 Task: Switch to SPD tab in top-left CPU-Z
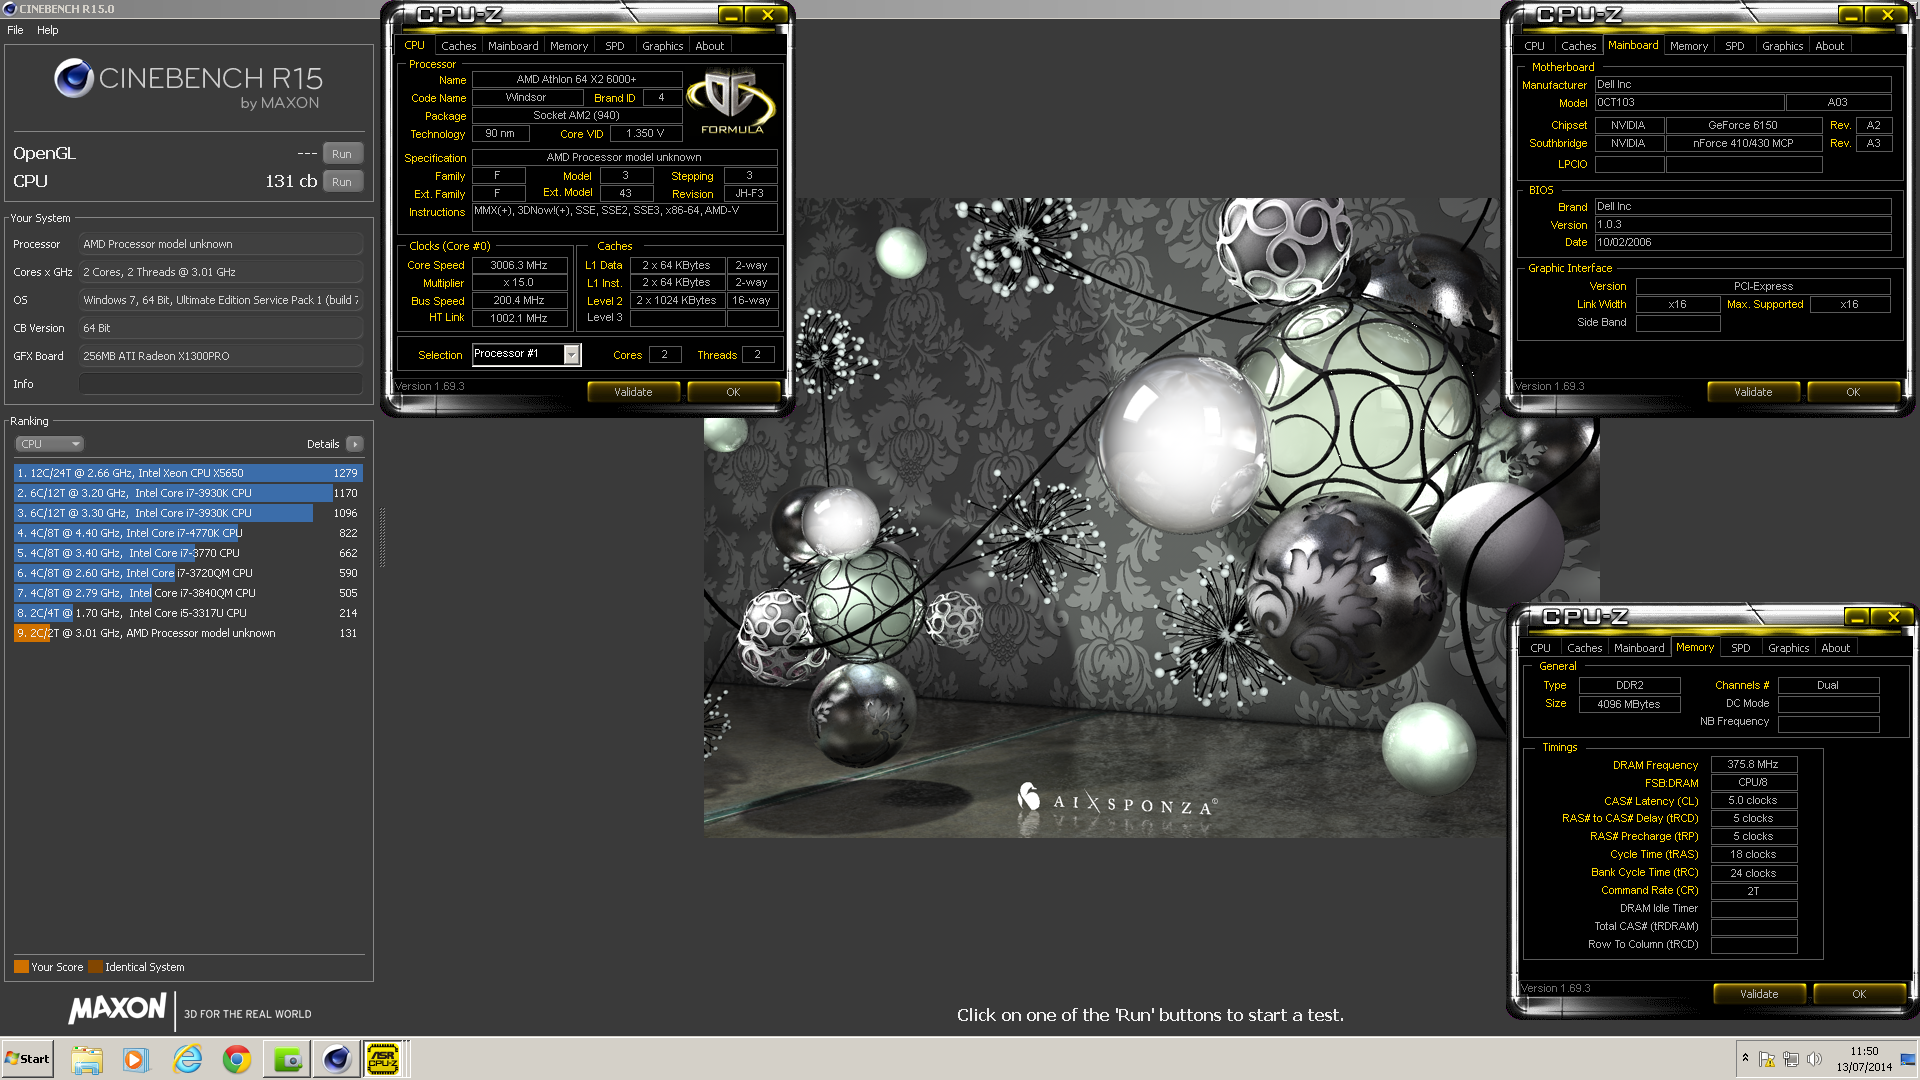(615, 46)
